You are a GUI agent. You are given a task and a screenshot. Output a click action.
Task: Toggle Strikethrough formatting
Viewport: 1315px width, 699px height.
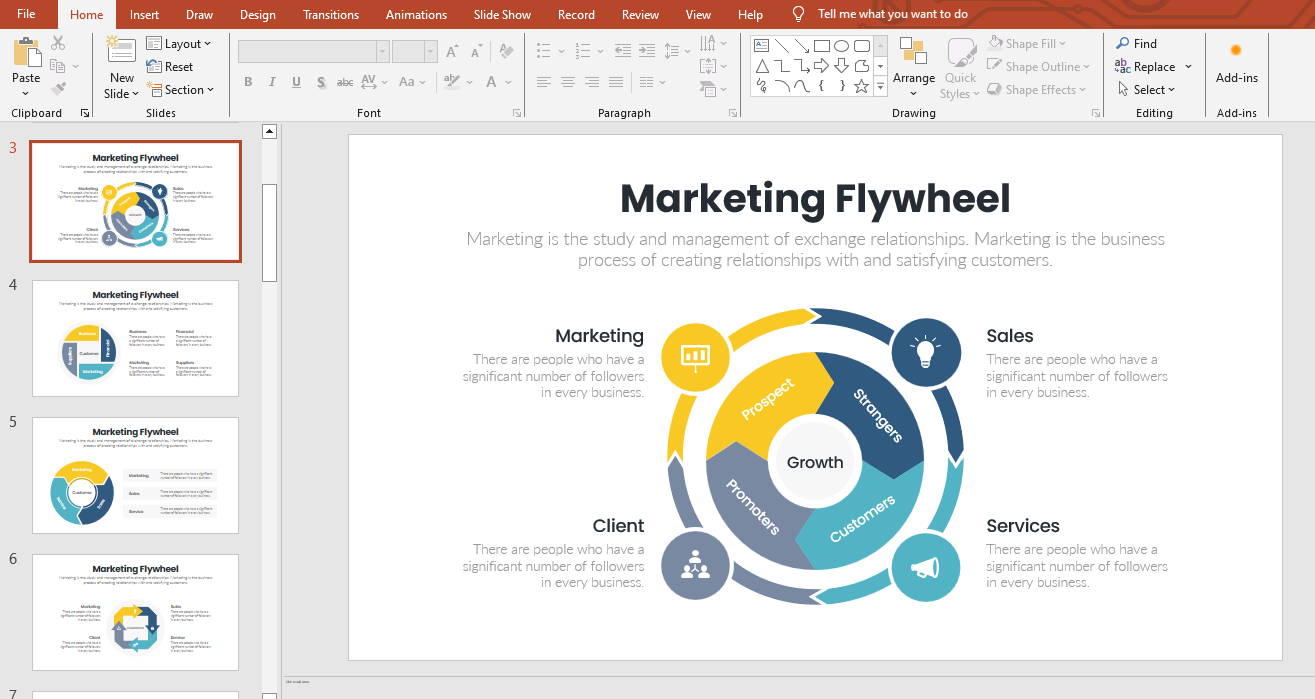coord(345,82)
